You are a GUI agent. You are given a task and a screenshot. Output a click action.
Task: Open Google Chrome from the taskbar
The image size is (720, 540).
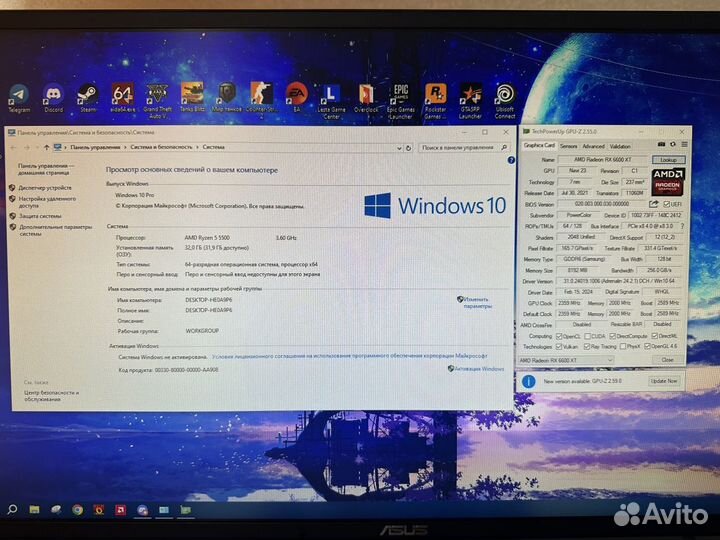point(78,510)
